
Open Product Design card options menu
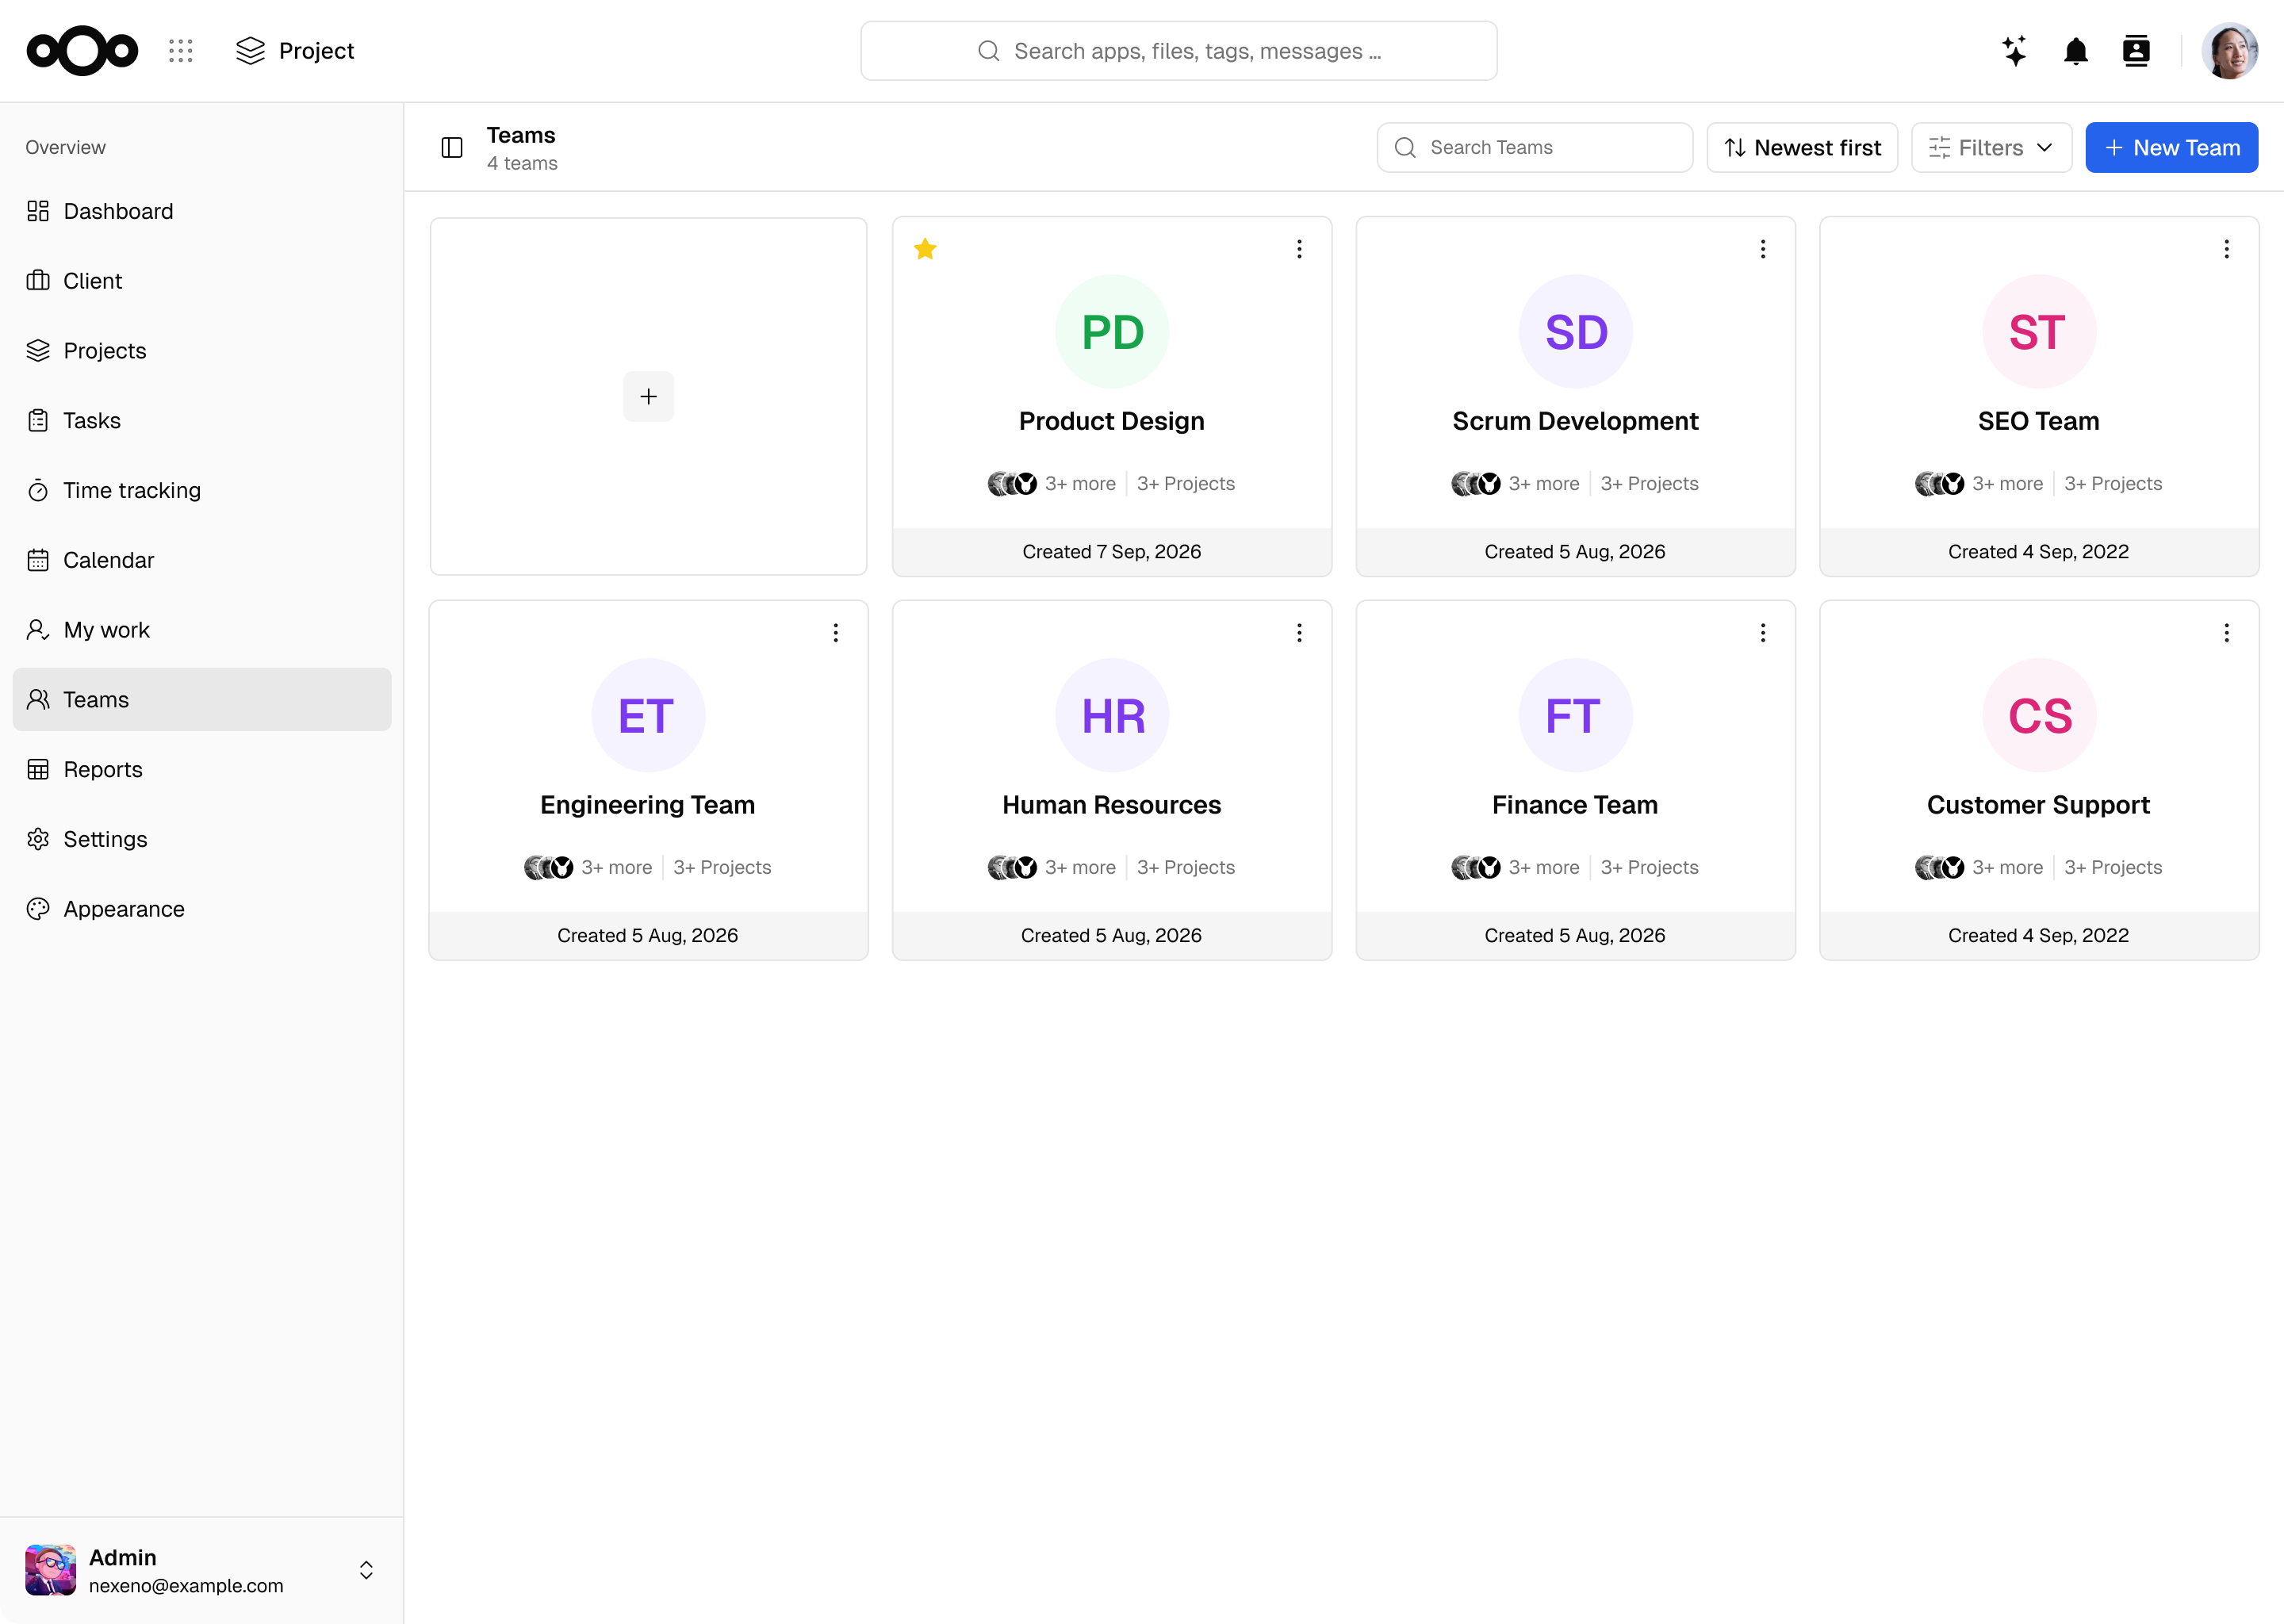[1299, 249]
